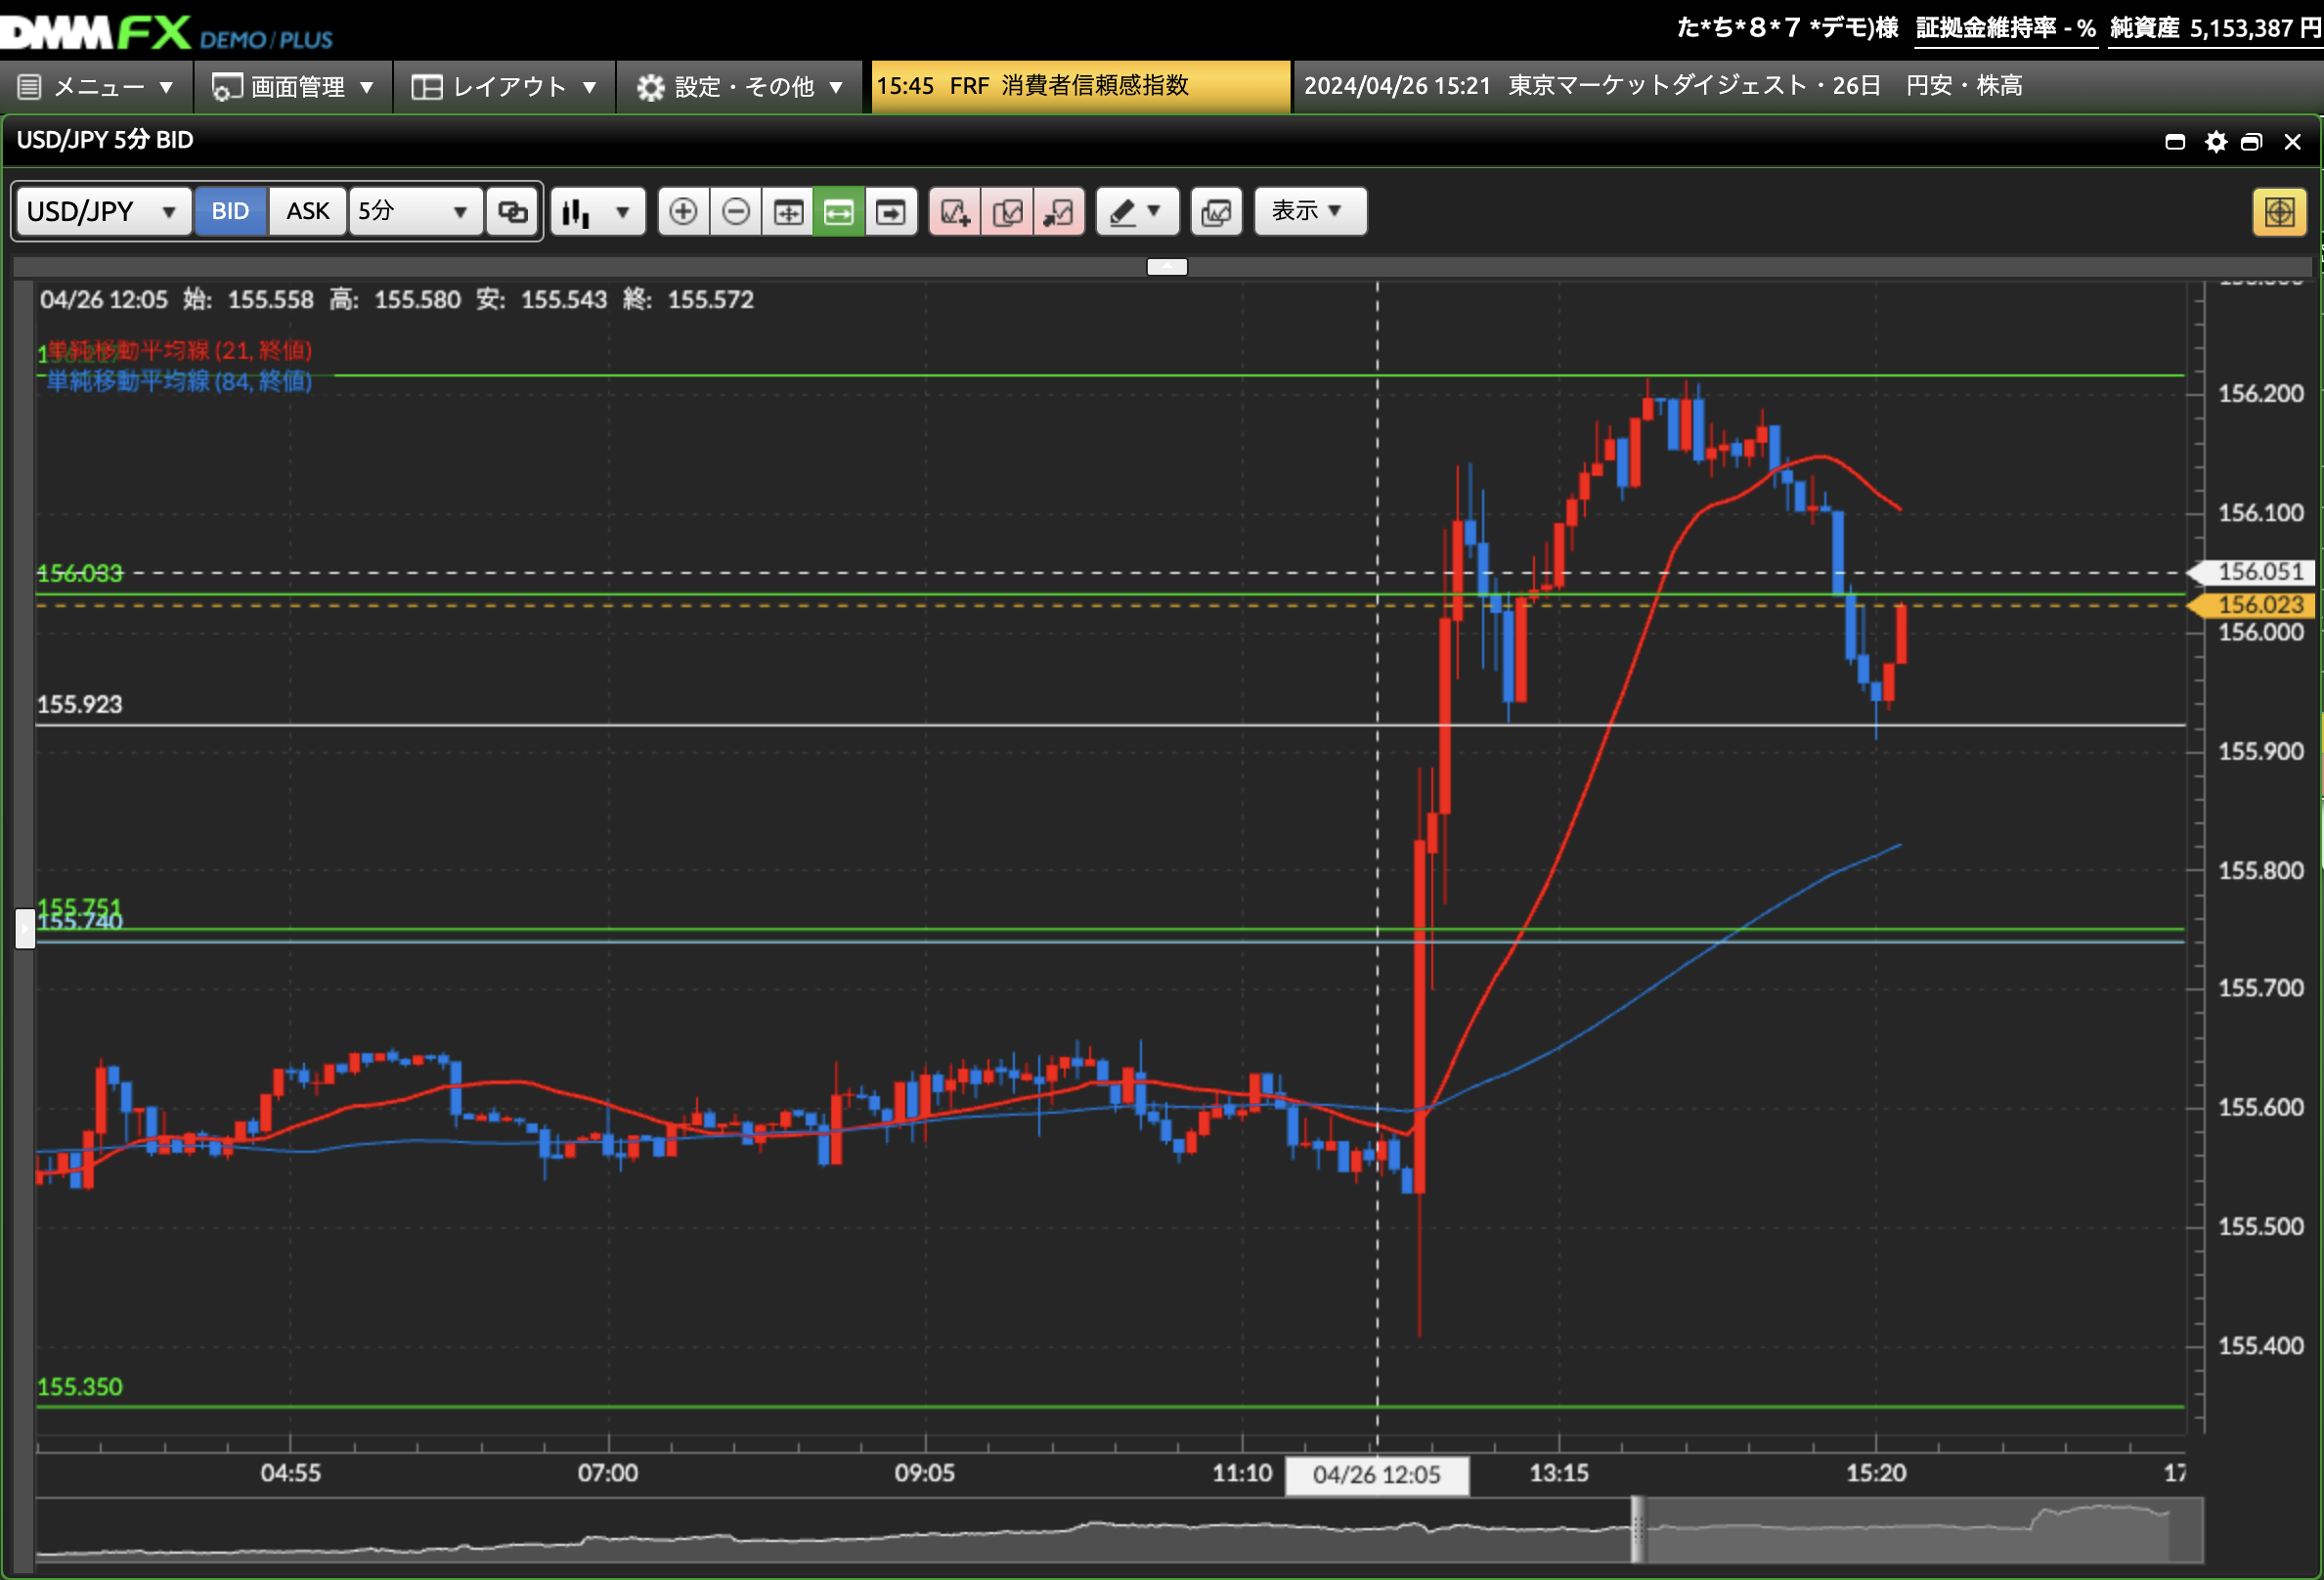Screen dimensions: 2324x1580
Task: Collapse the panel with top center handle
Action: coord(1166,266)
